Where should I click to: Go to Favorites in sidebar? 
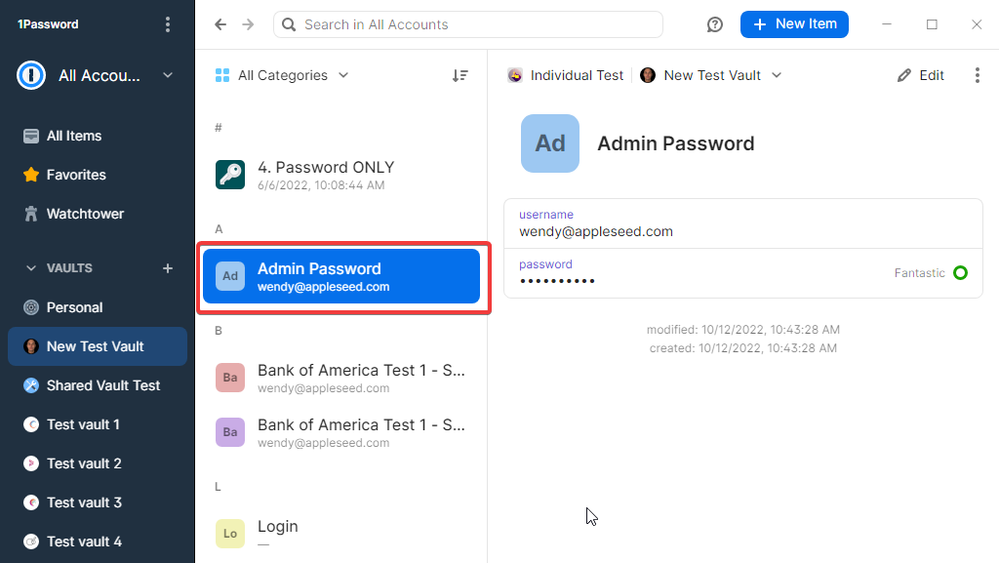coord(75,175)
